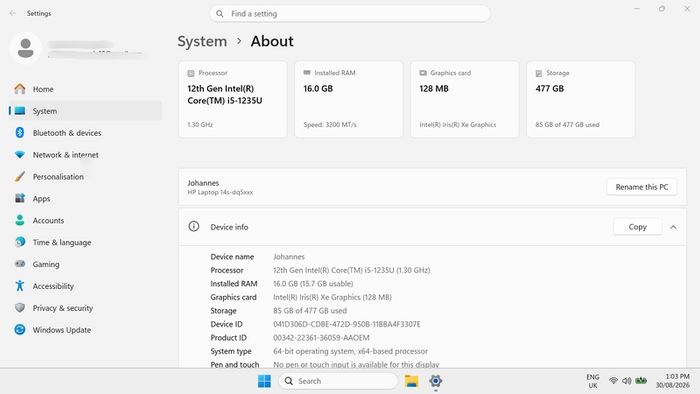Open the clock showing 1:03 PM
The width and height of the screenshot is (700, 394).
pyautogui.click(x=673, y=381)
